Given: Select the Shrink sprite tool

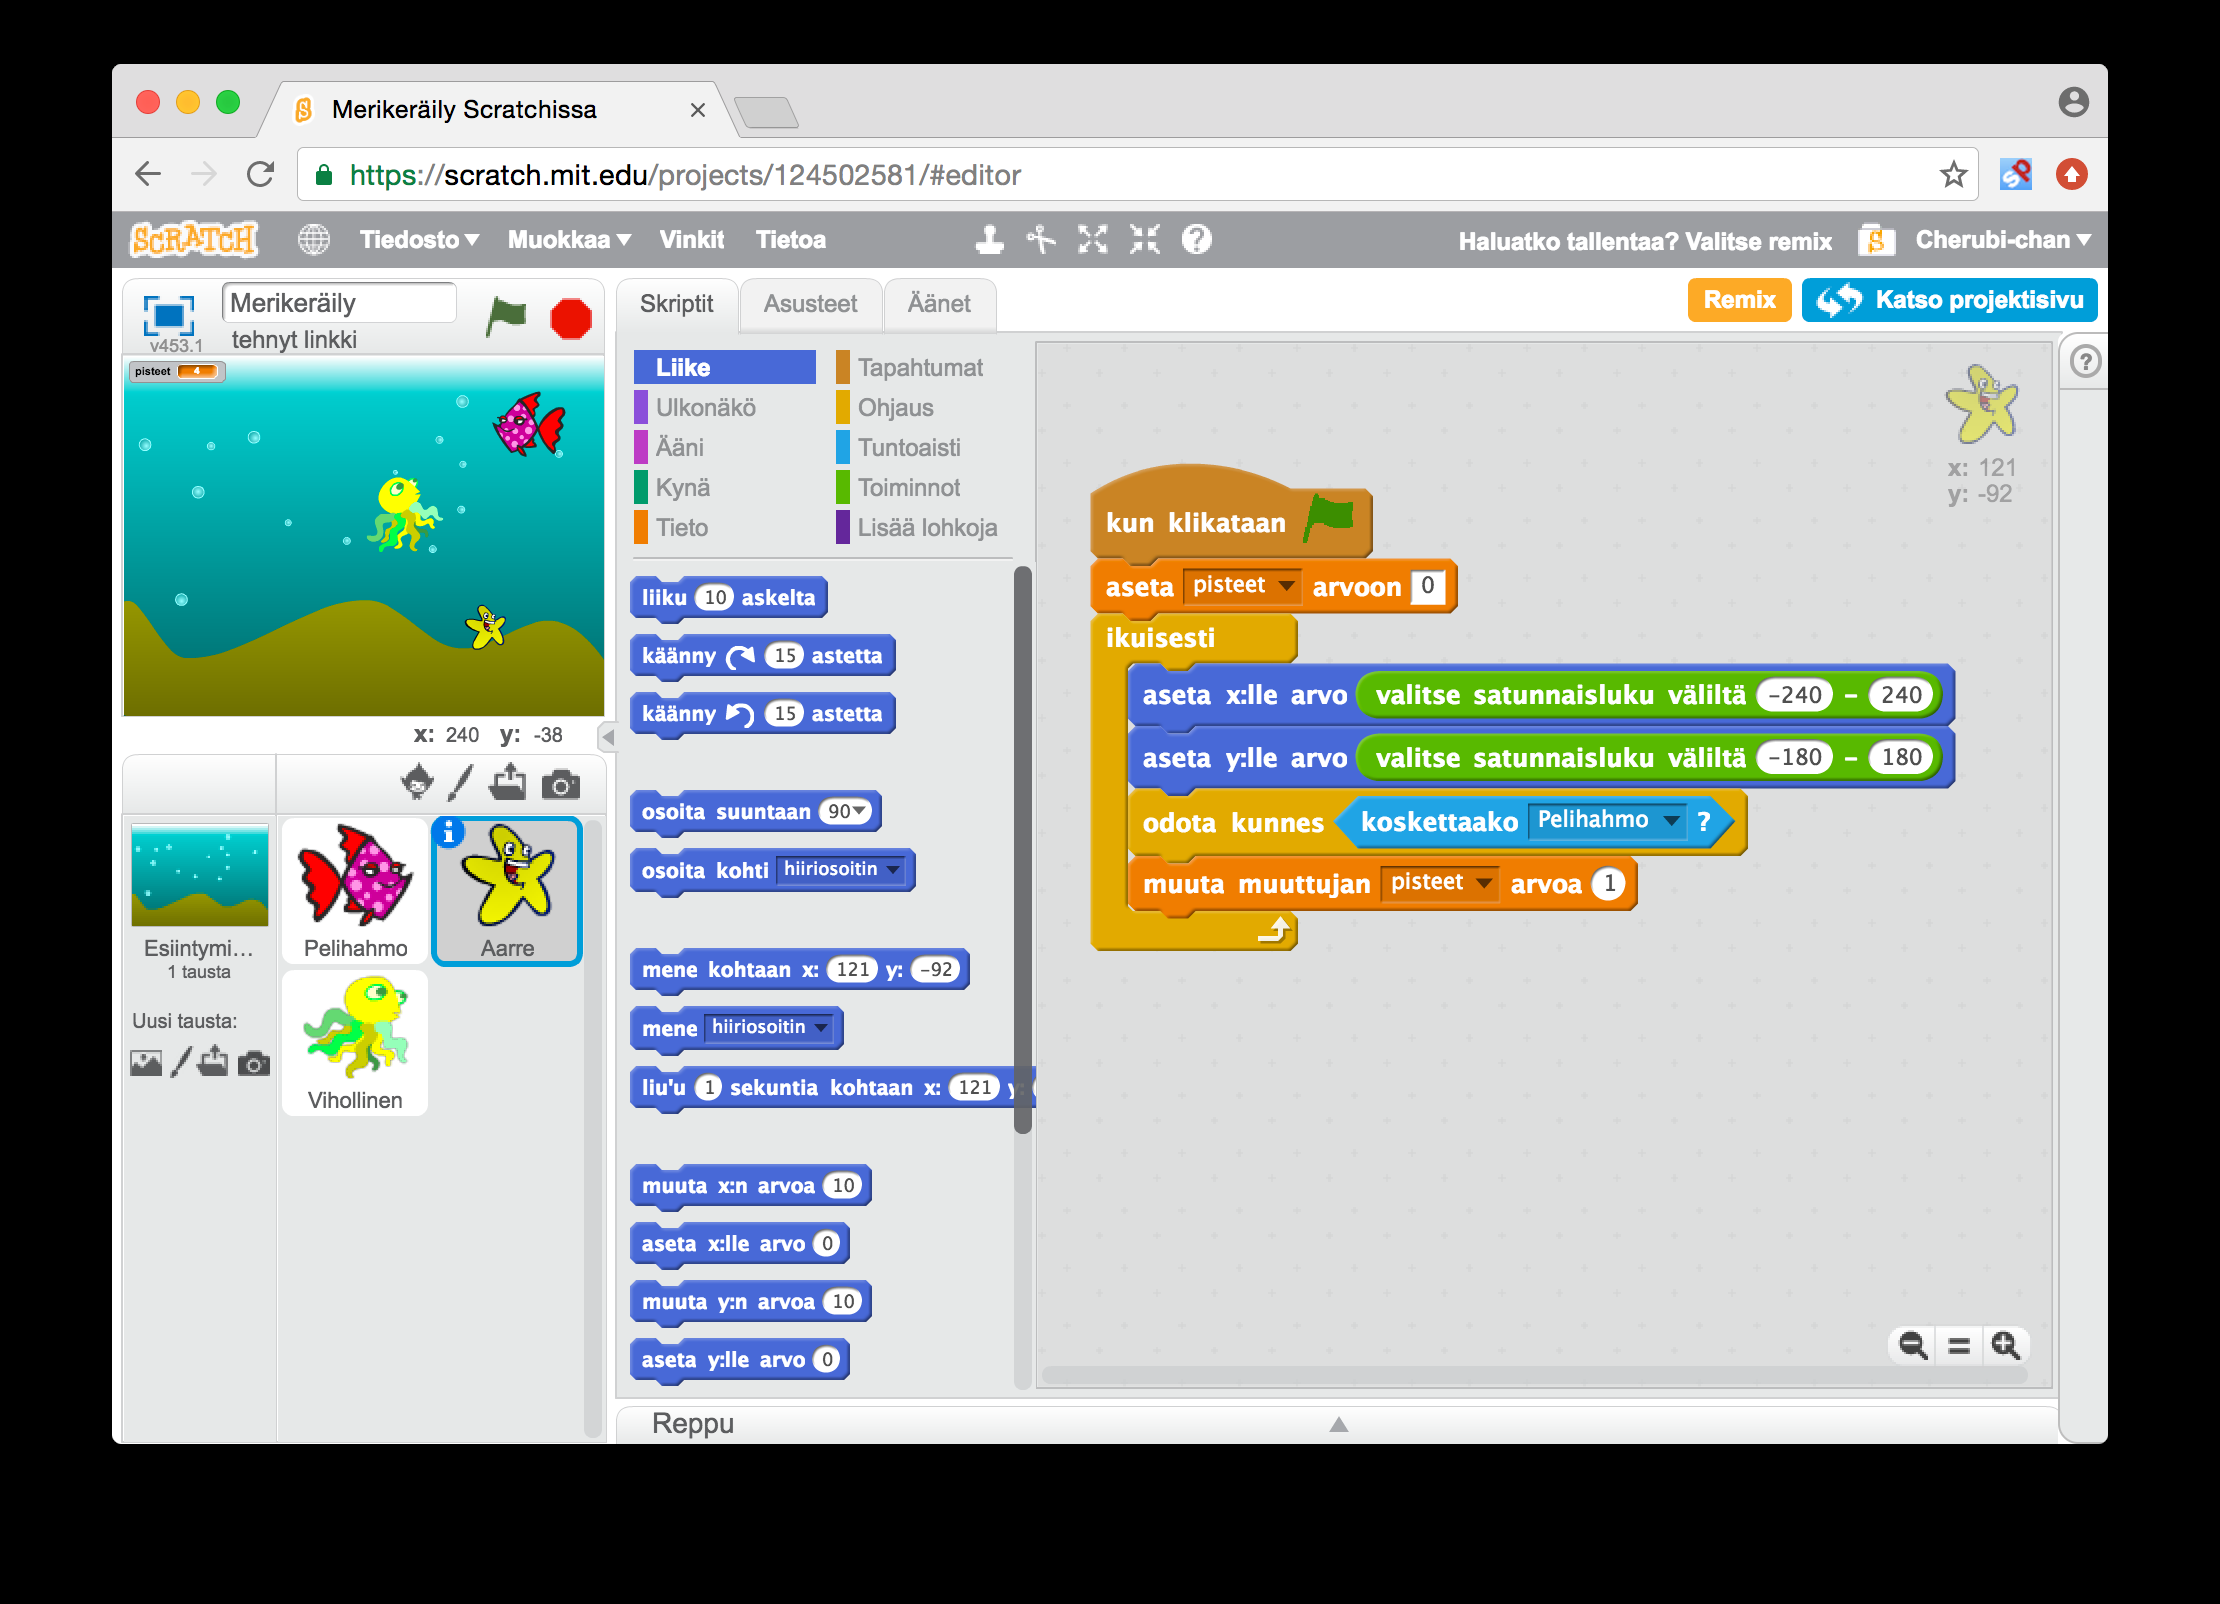Looking at the screenshot, I should (1145, 240).
